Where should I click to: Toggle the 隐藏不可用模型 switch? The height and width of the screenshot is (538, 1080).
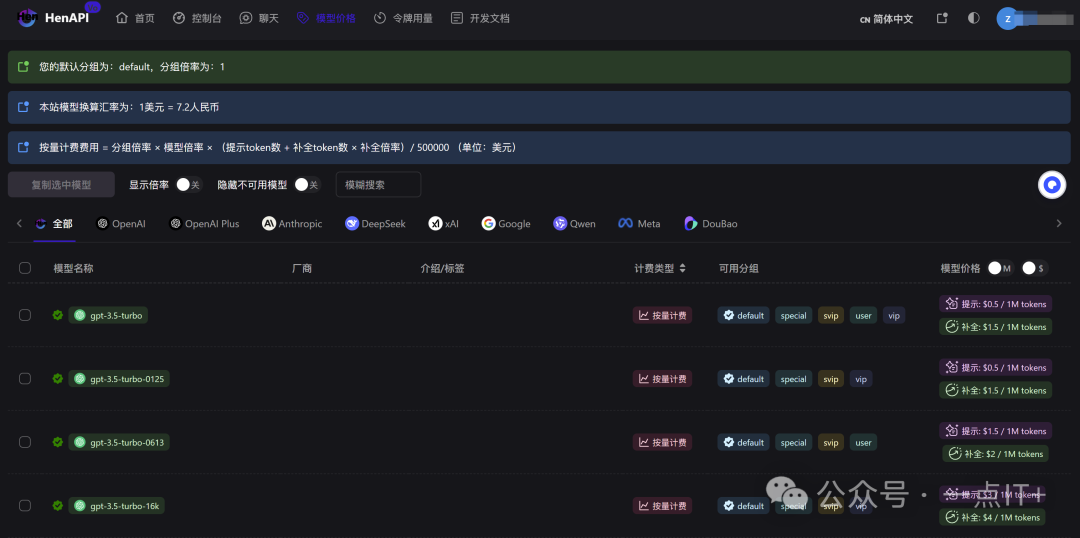tap(307, 185)
